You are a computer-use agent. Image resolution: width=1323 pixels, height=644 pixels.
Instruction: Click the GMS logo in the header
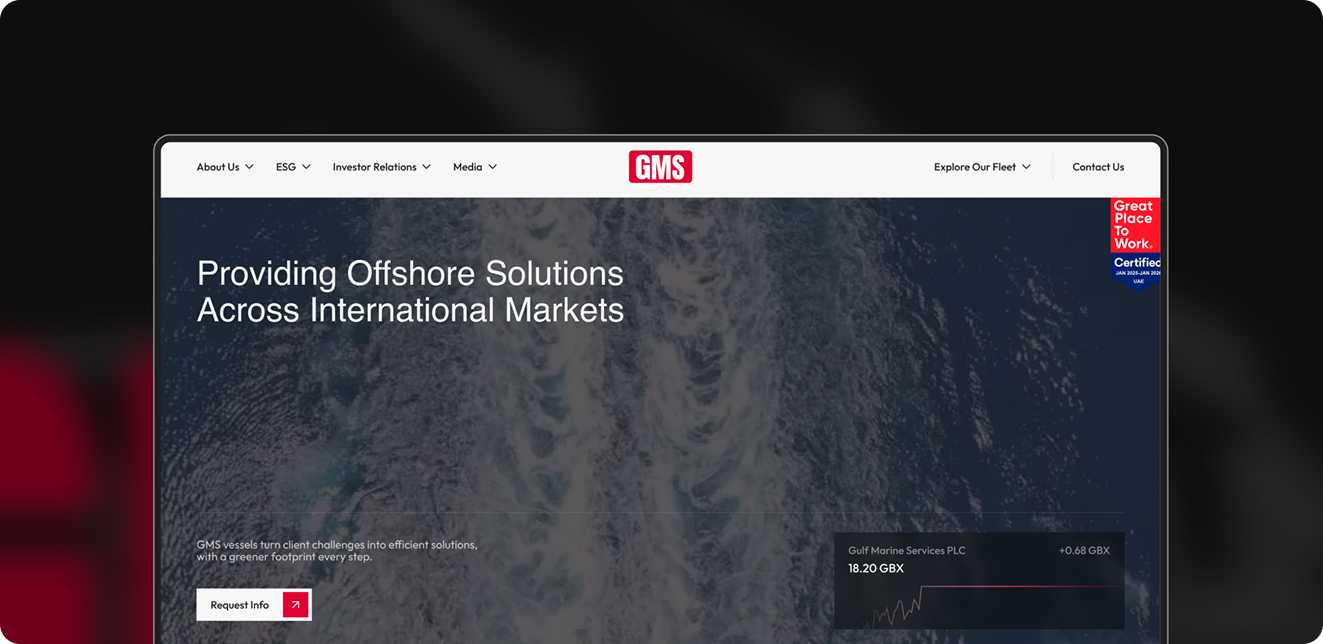pyautogui.click(x=660, y=167)
